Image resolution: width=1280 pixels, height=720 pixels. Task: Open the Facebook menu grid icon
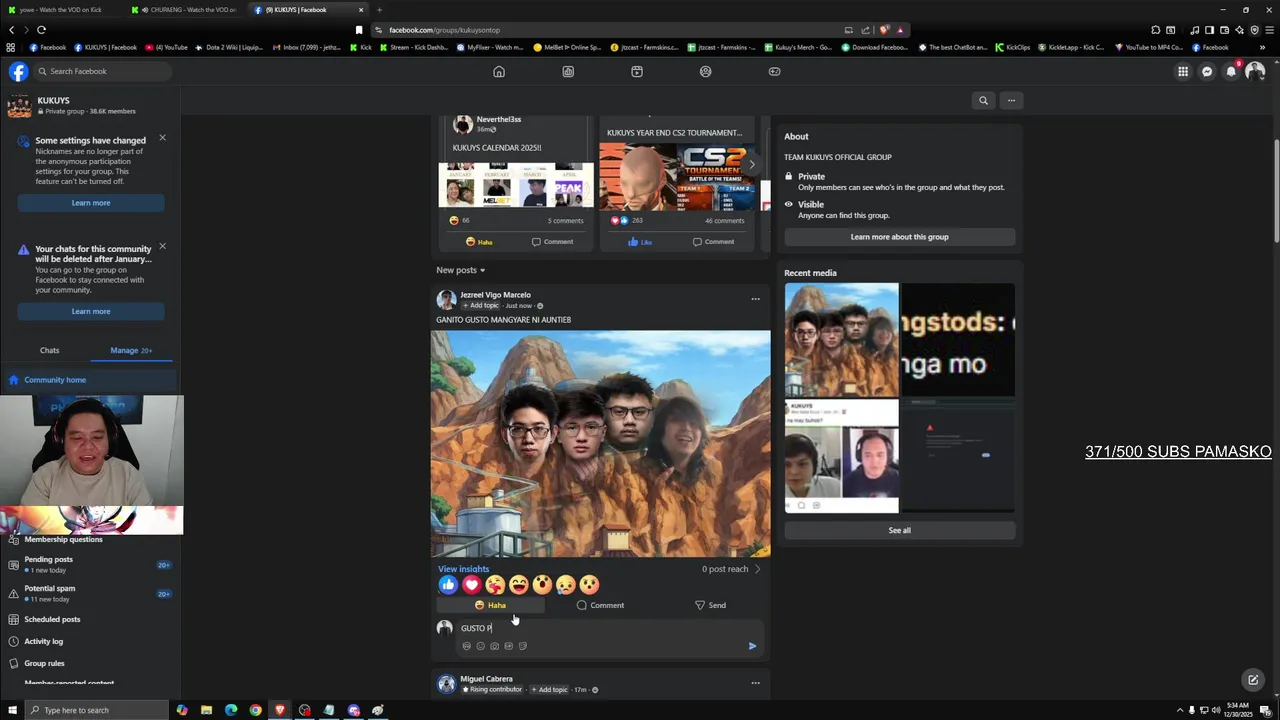(1183, 71)
